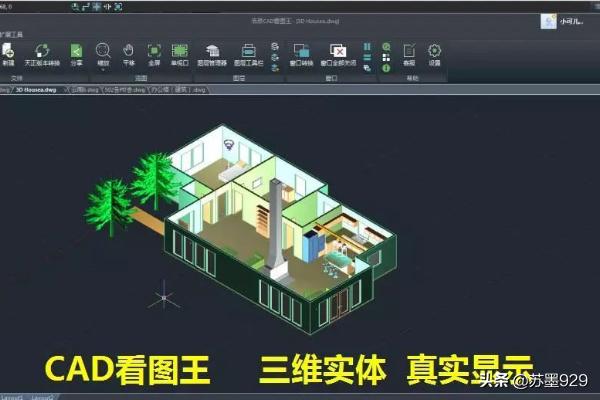
Task: Click the fifth quick-access icon in title bar
Action: tap(118, 7)
